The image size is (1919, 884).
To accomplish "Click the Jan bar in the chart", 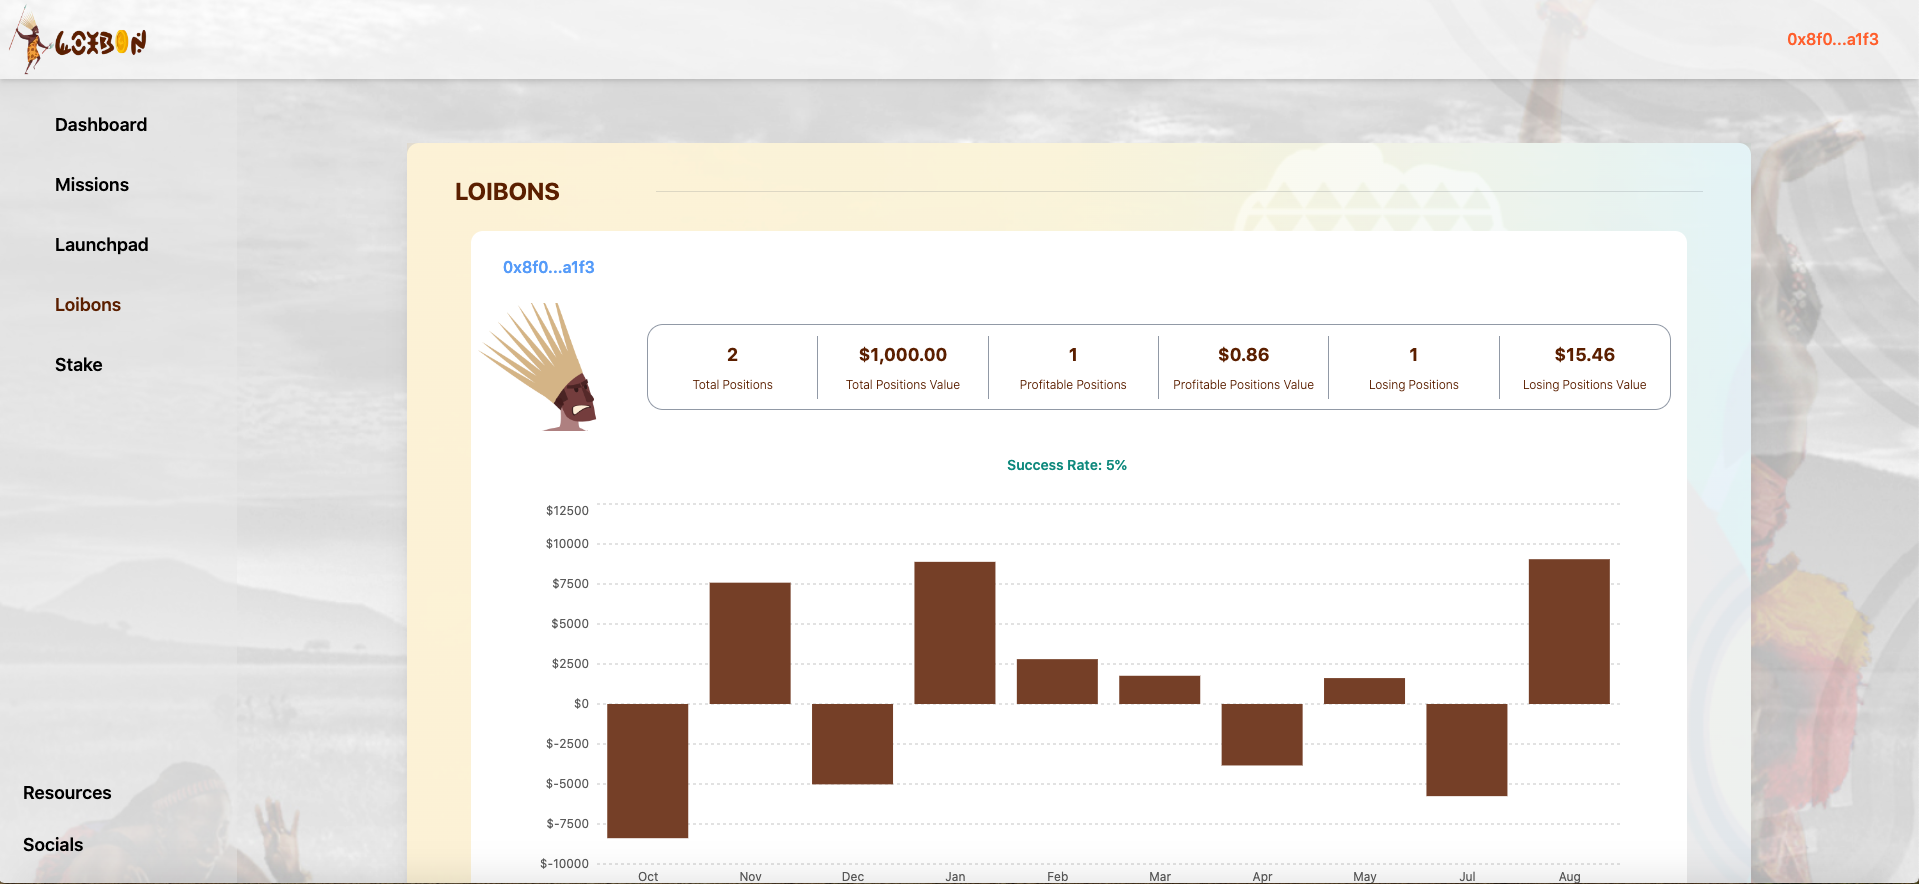I will pyautogui.click(x=955, y=633).
